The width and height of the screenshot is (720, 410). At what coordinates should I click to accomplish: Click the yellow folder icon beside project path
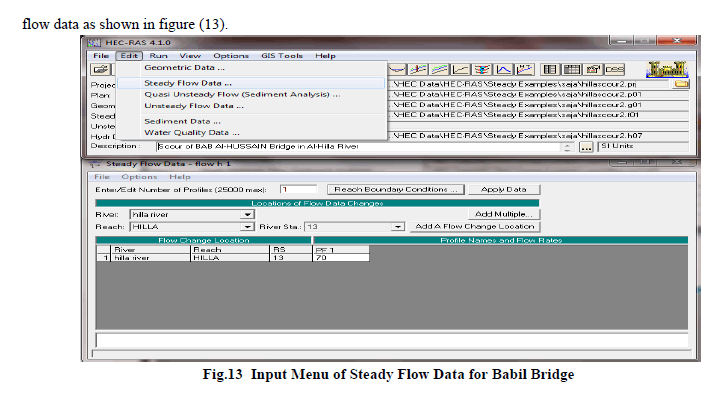(x=682, y=84)
